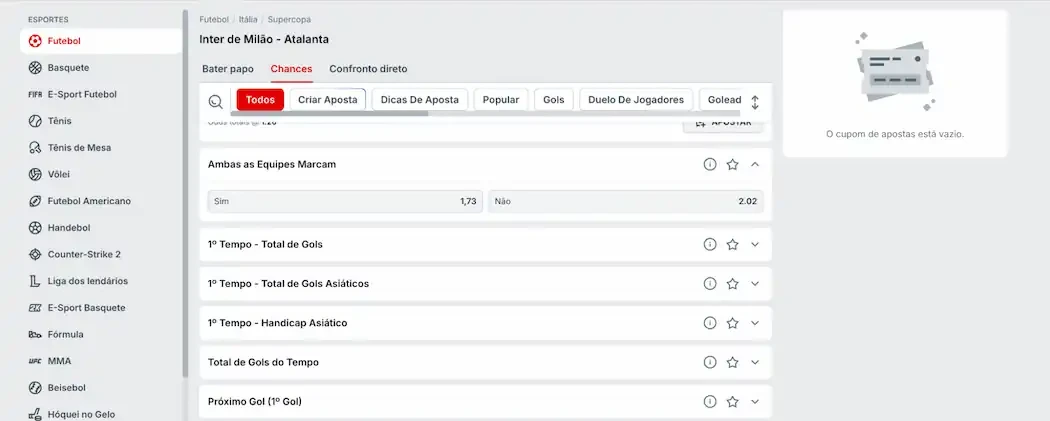The height and width of the screenshot is (421, 1050).
Task: Star the Próximo Gol (1º Gol) market
Action: tap(733, 402)
